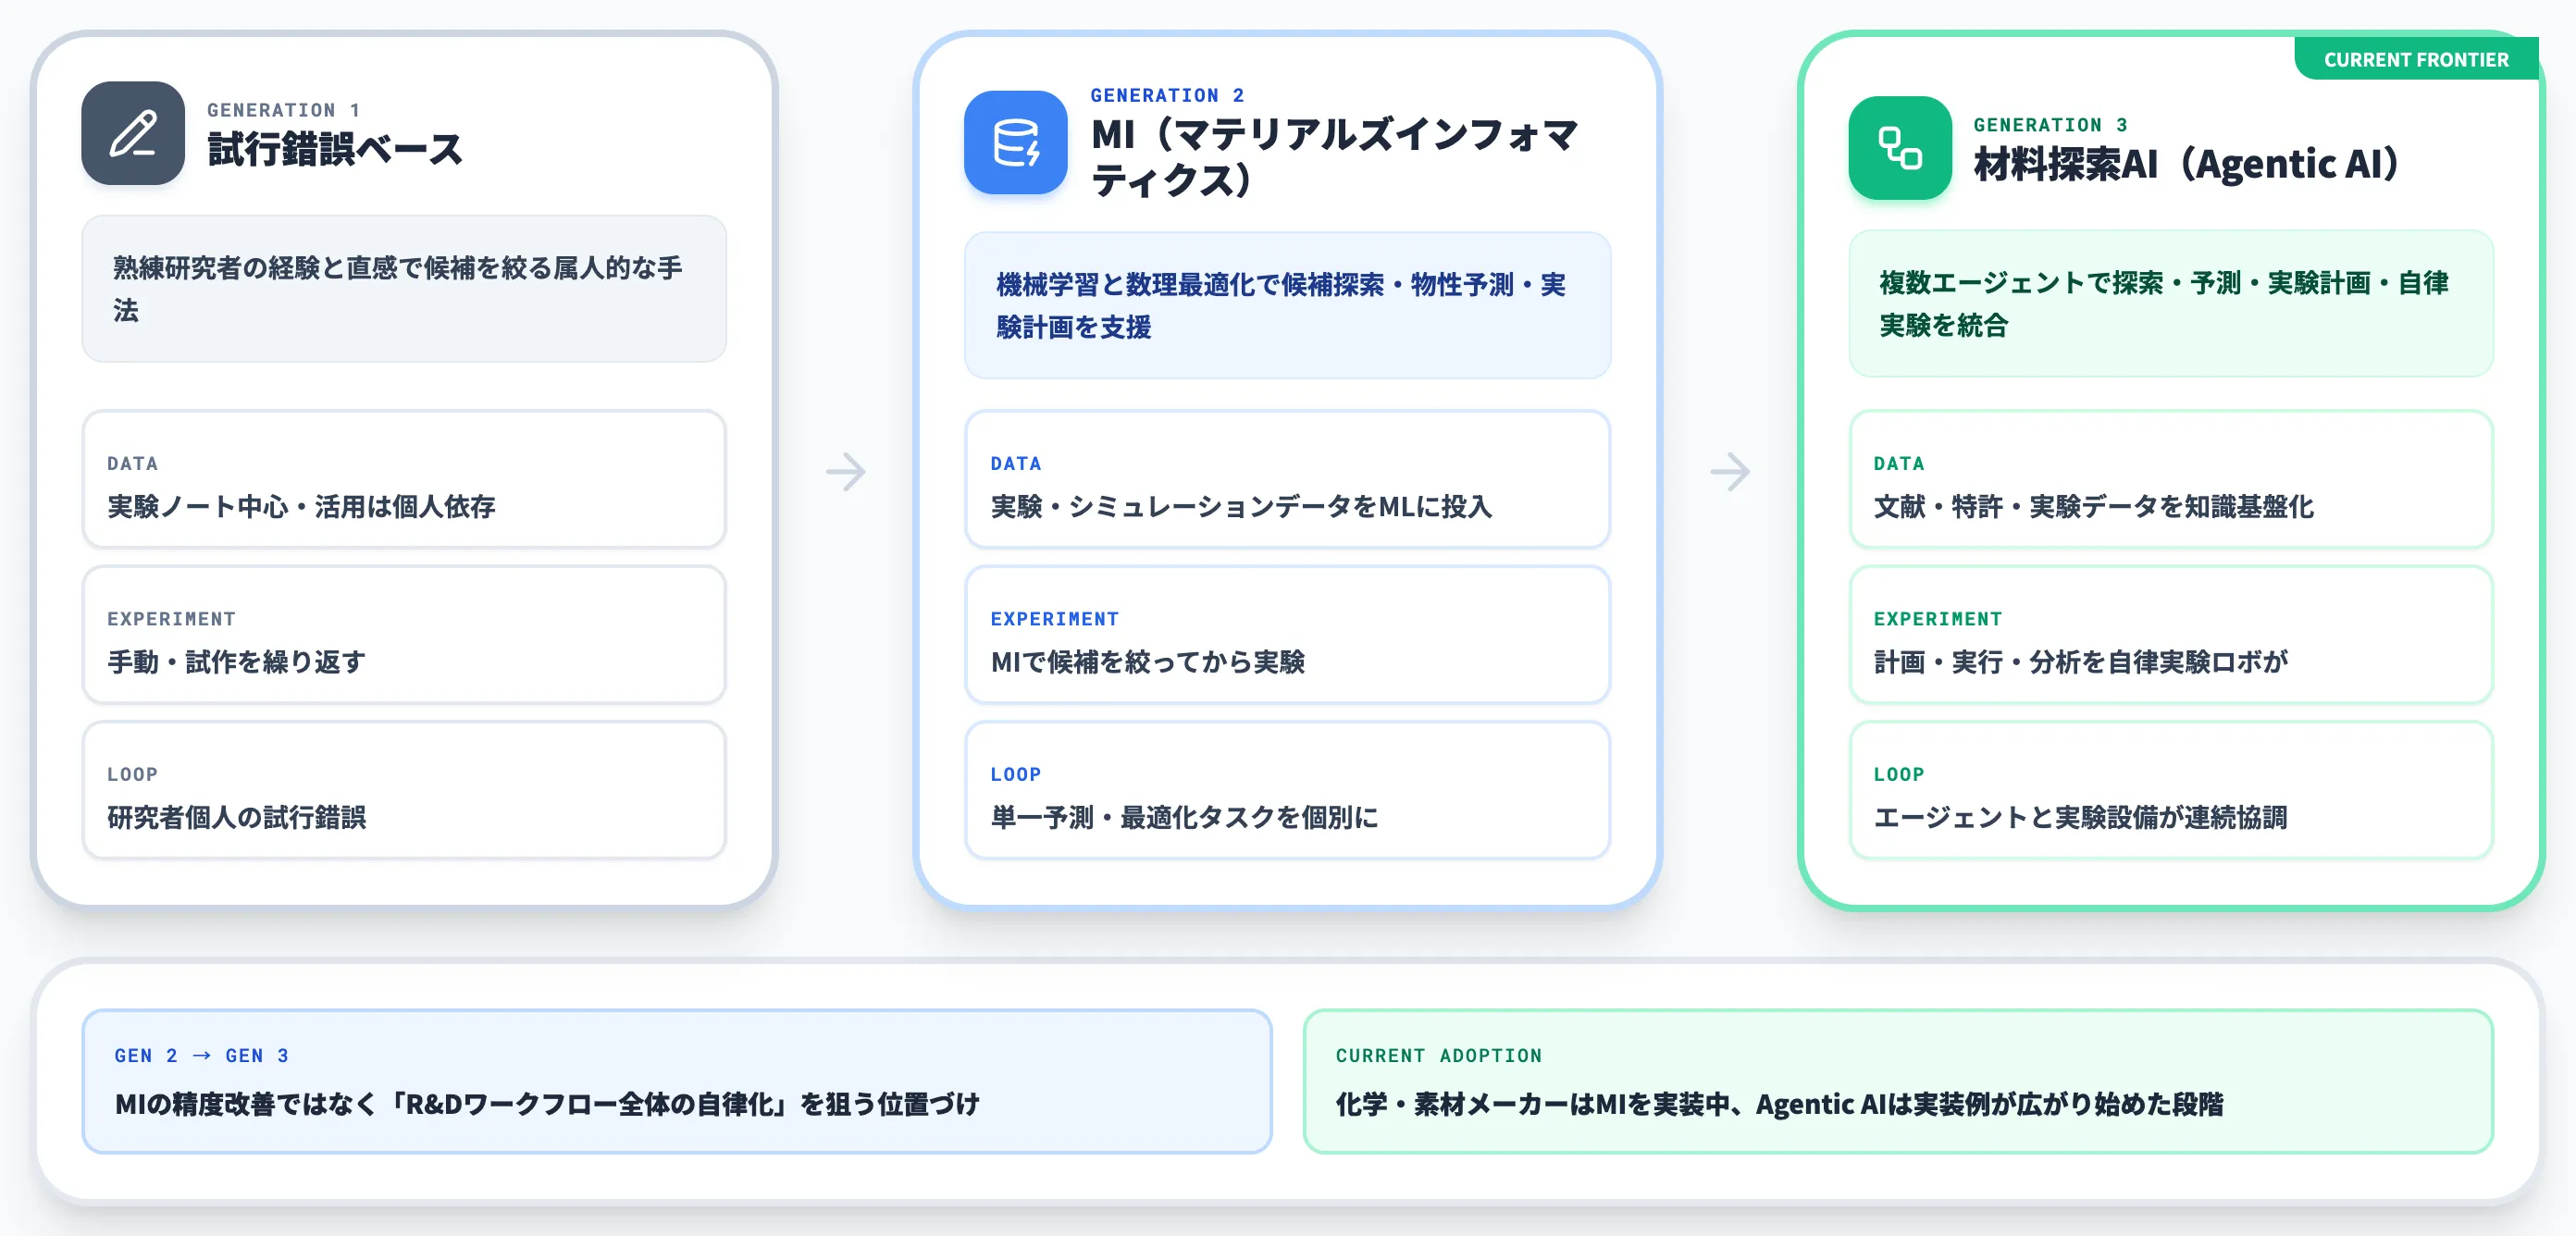Screen dimensions: 2576x1236
Task: Click the pencil icon for Generation 1
Action: pyautogui.click(x=133, y=133)
